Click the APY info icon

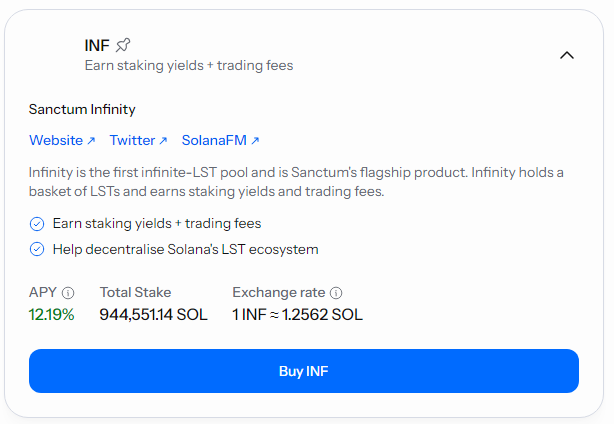coord(68,293)
